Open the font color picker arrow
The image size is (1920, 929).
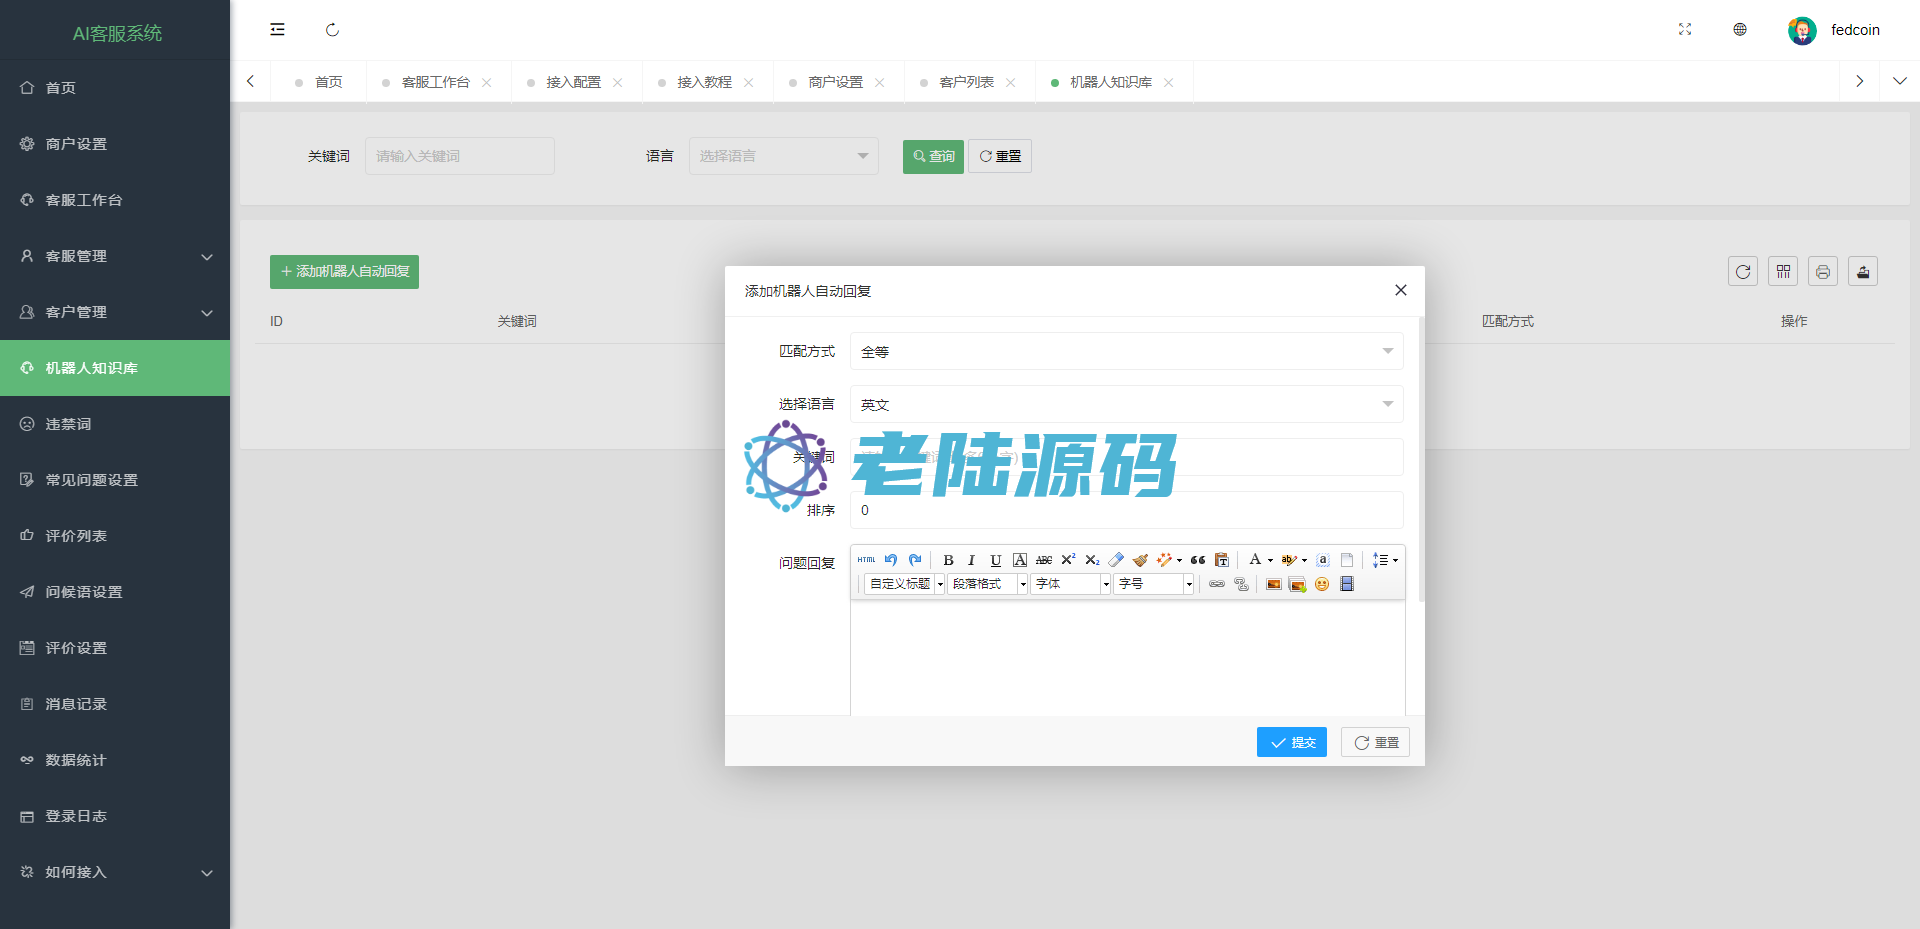1270,560
